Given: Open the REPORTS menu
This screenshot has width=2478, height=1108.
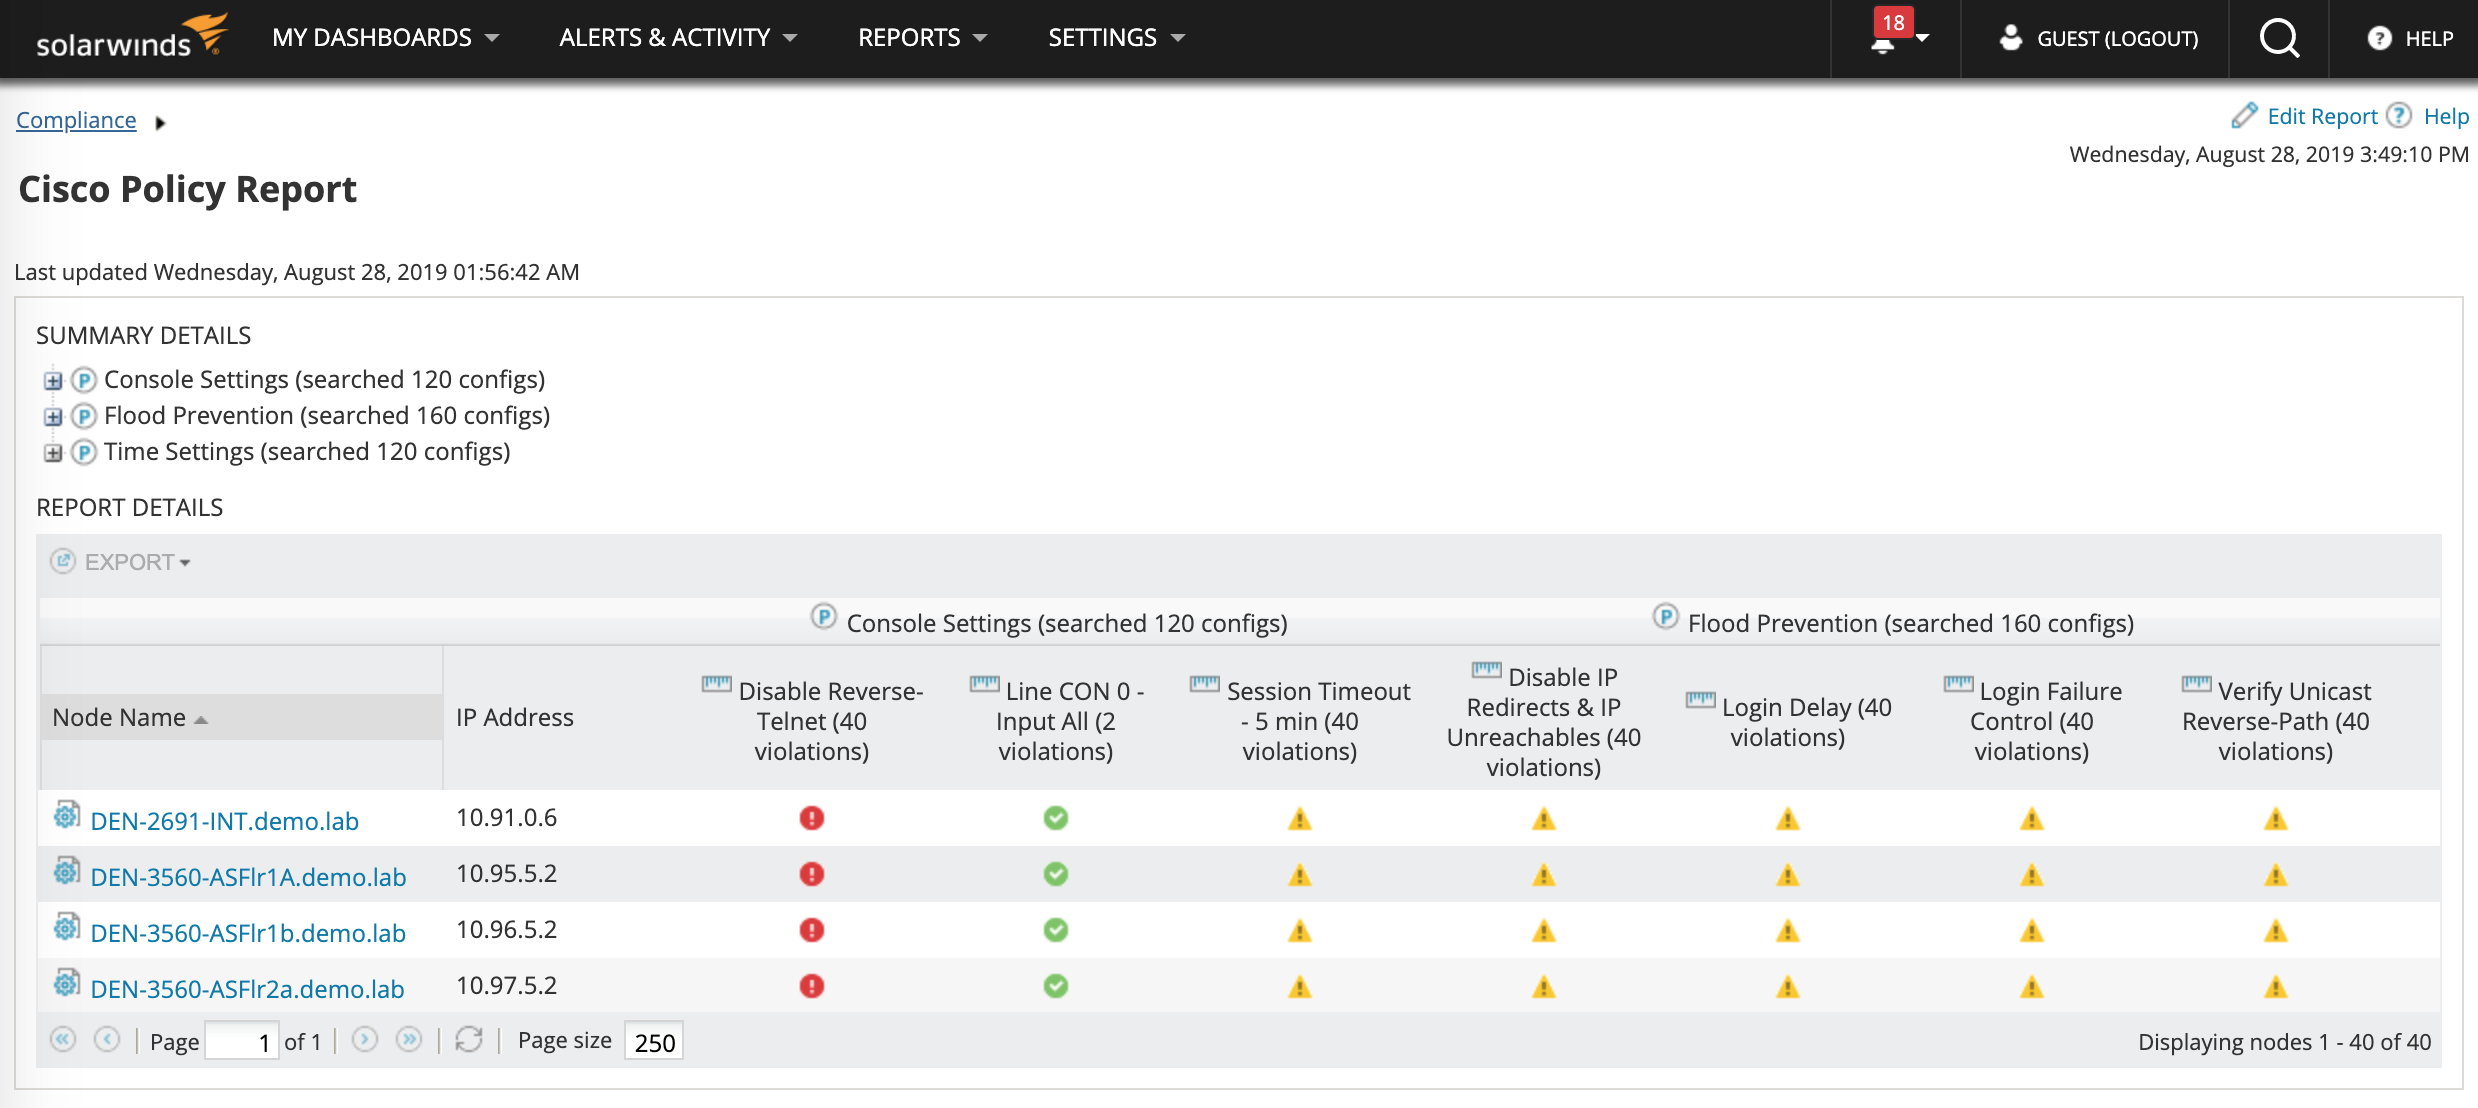Looking at the screenshot, I should point(921,38).
